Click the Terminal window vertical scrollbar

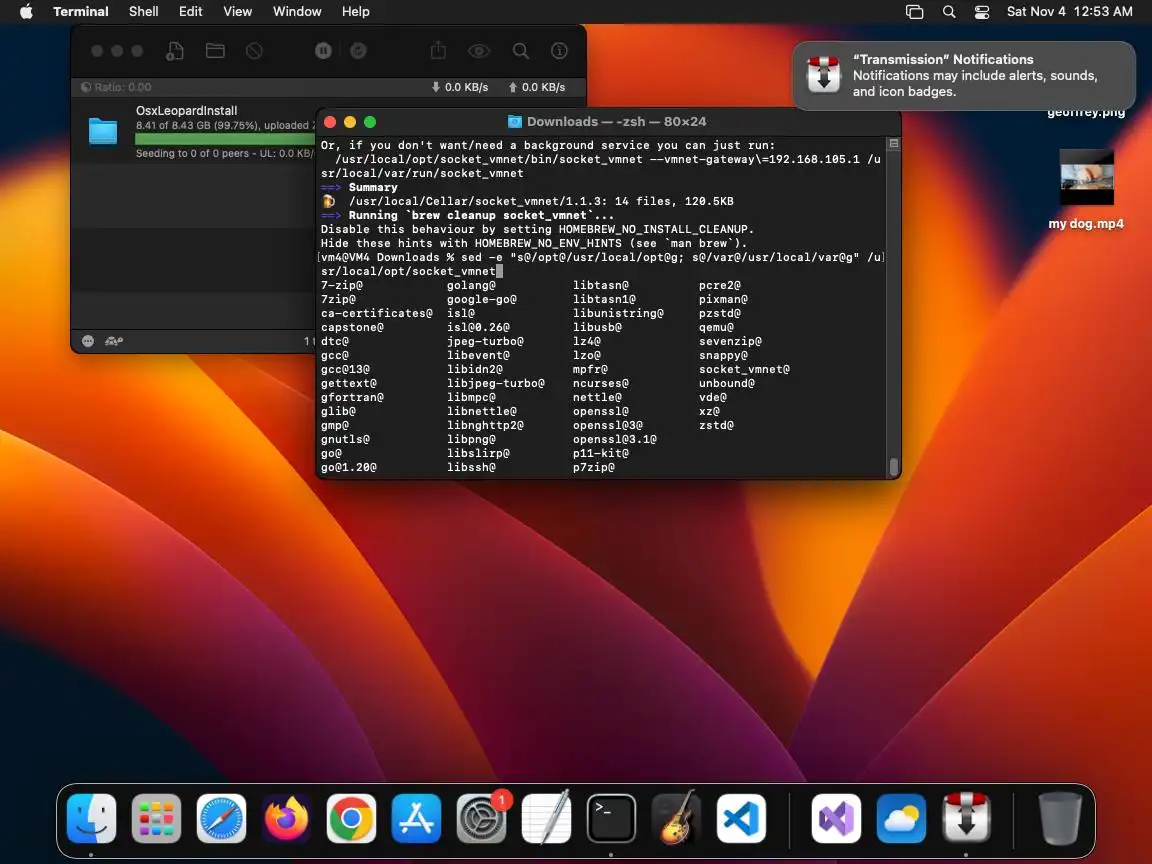(894, 466)
